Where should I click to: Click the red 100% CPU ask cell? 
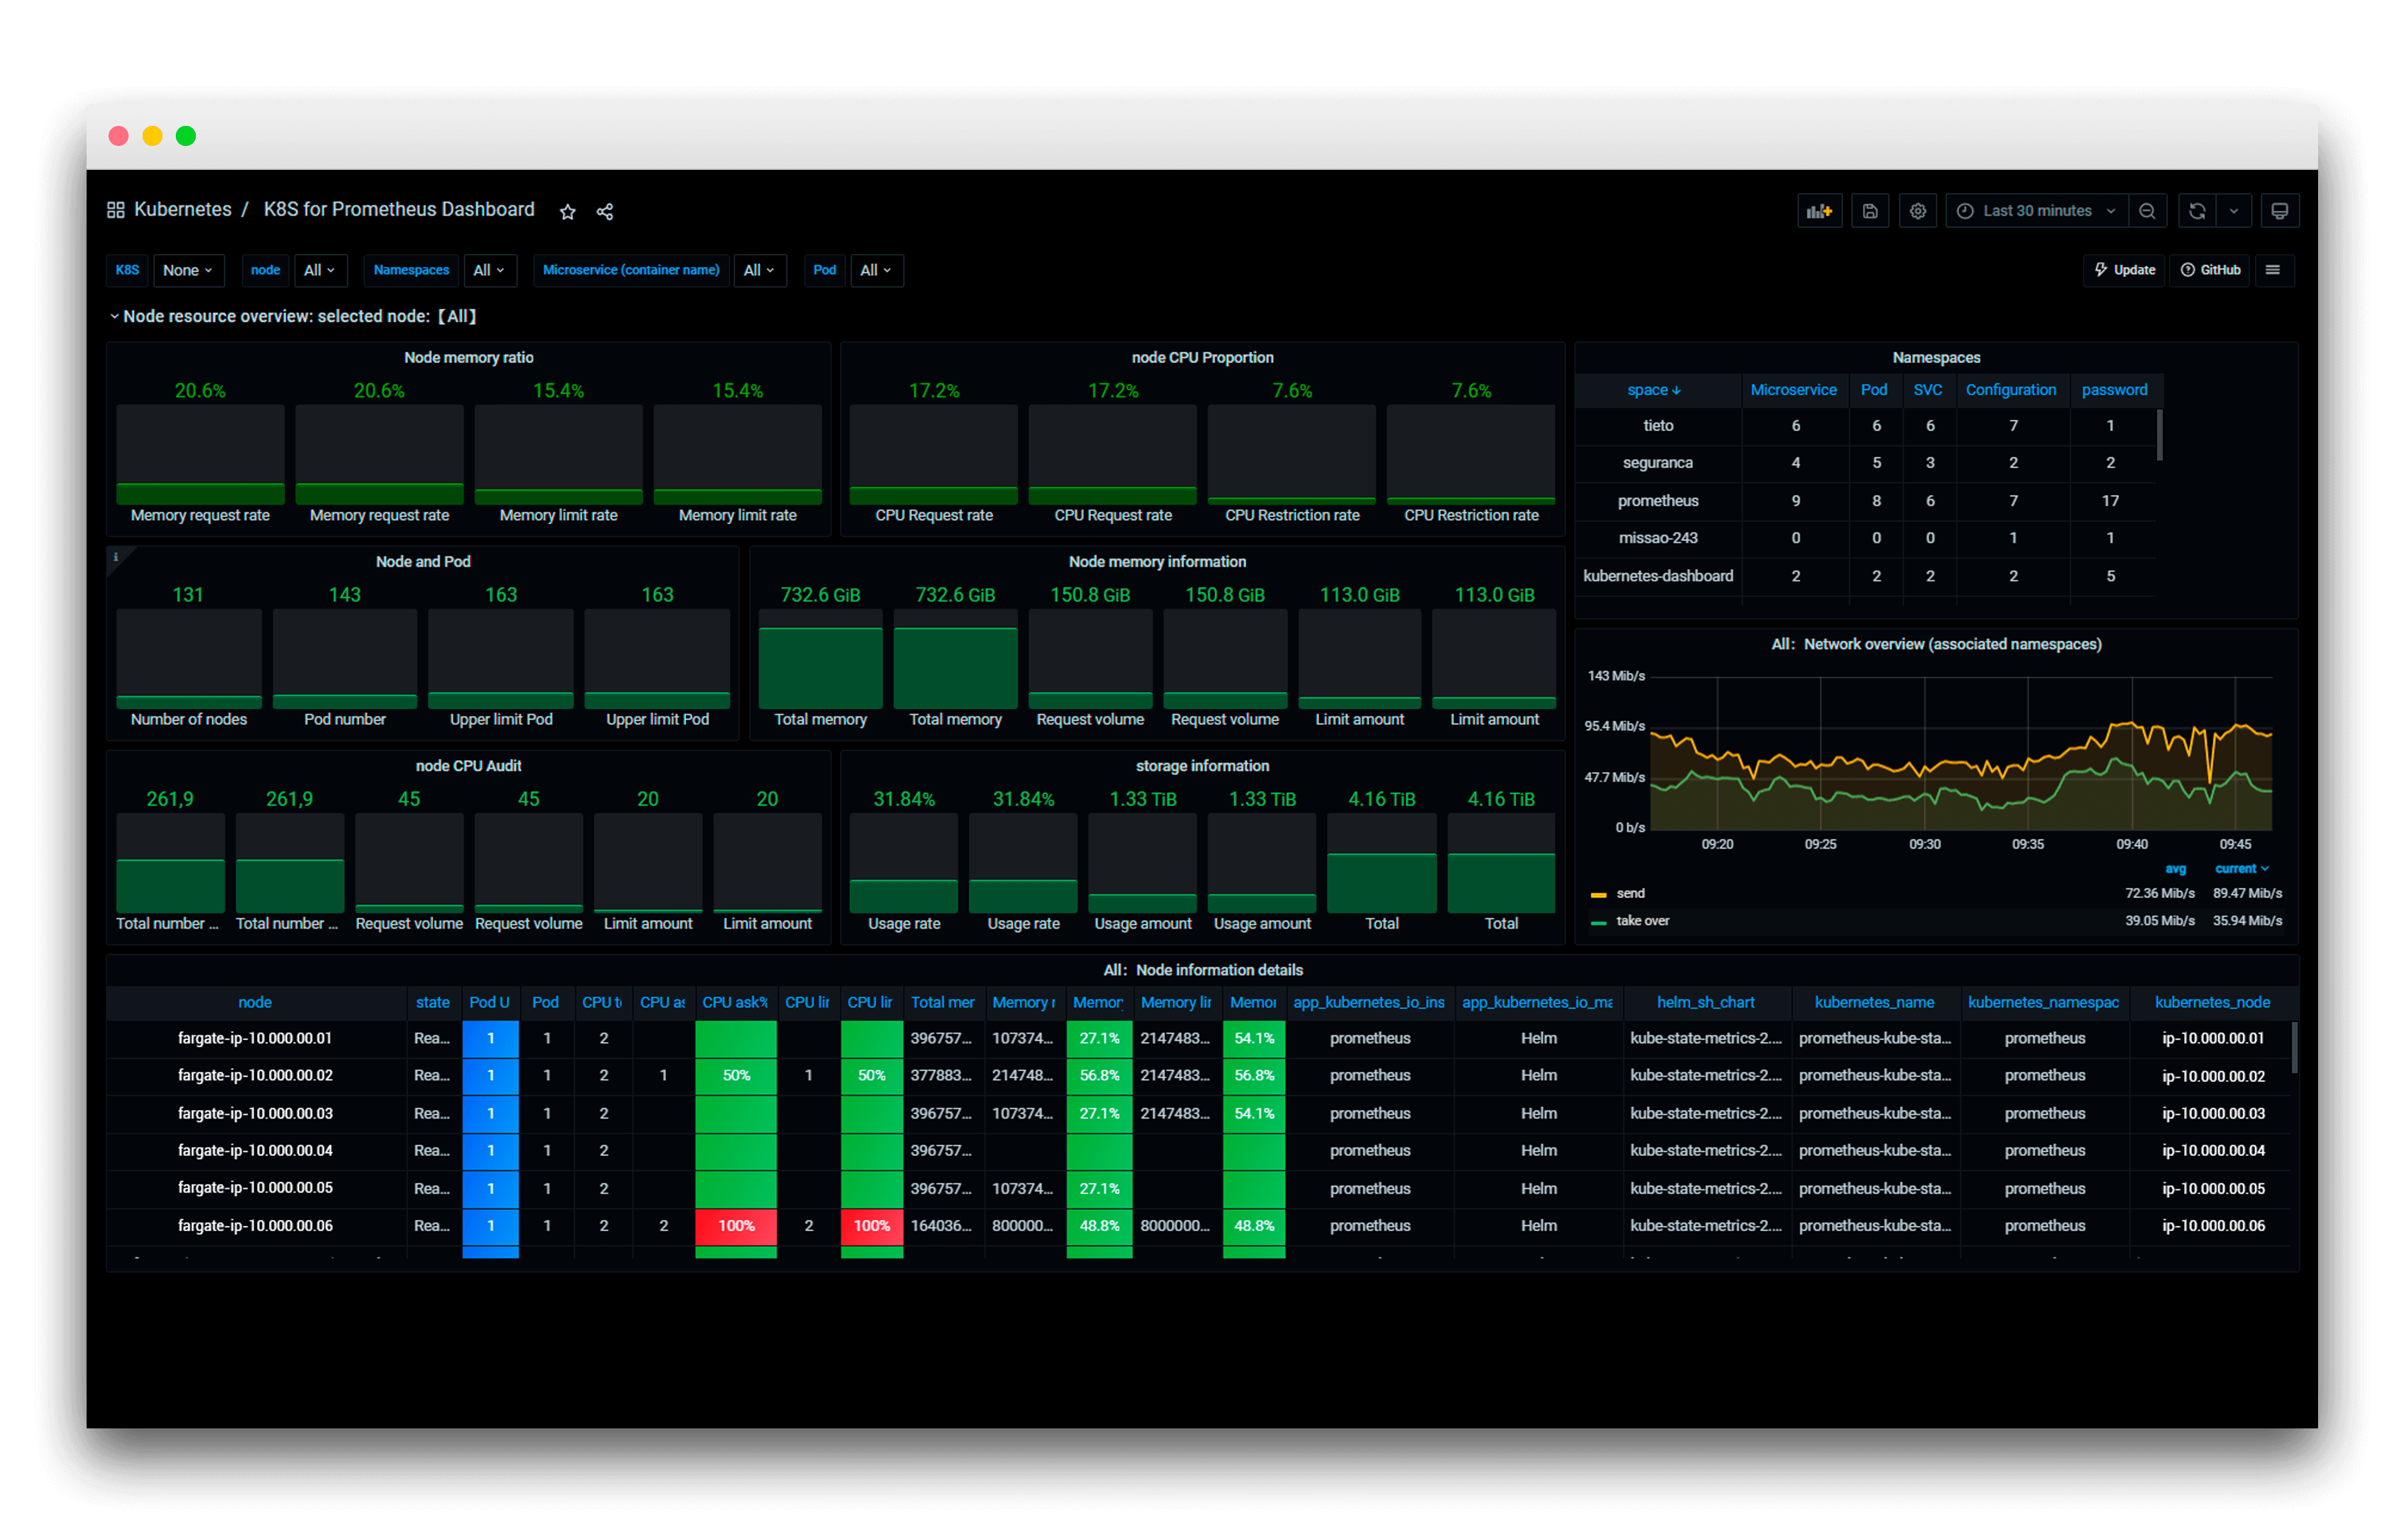736,1226
